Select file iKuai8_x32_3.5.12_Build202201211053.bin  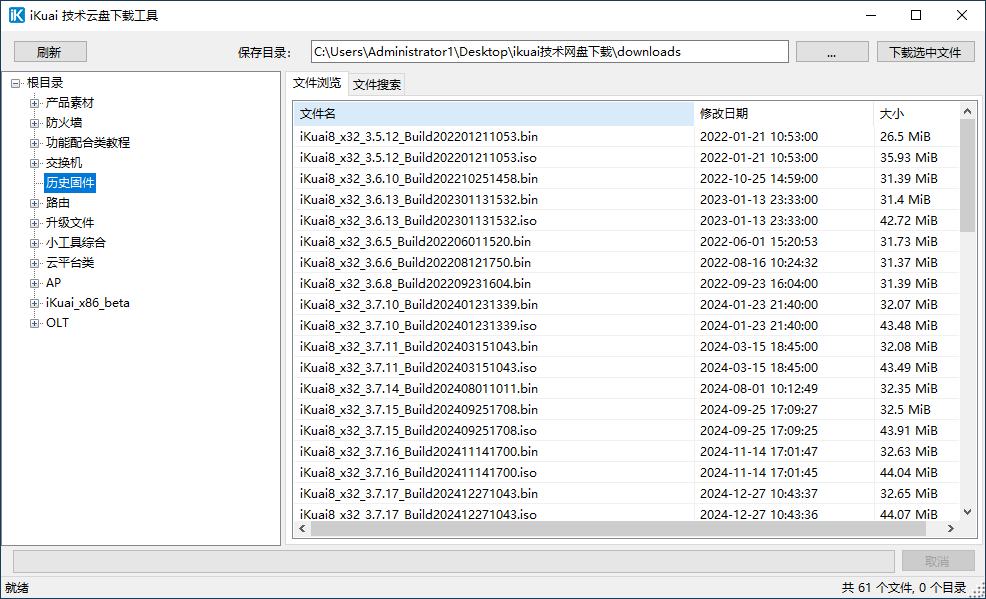coord(419,136)
